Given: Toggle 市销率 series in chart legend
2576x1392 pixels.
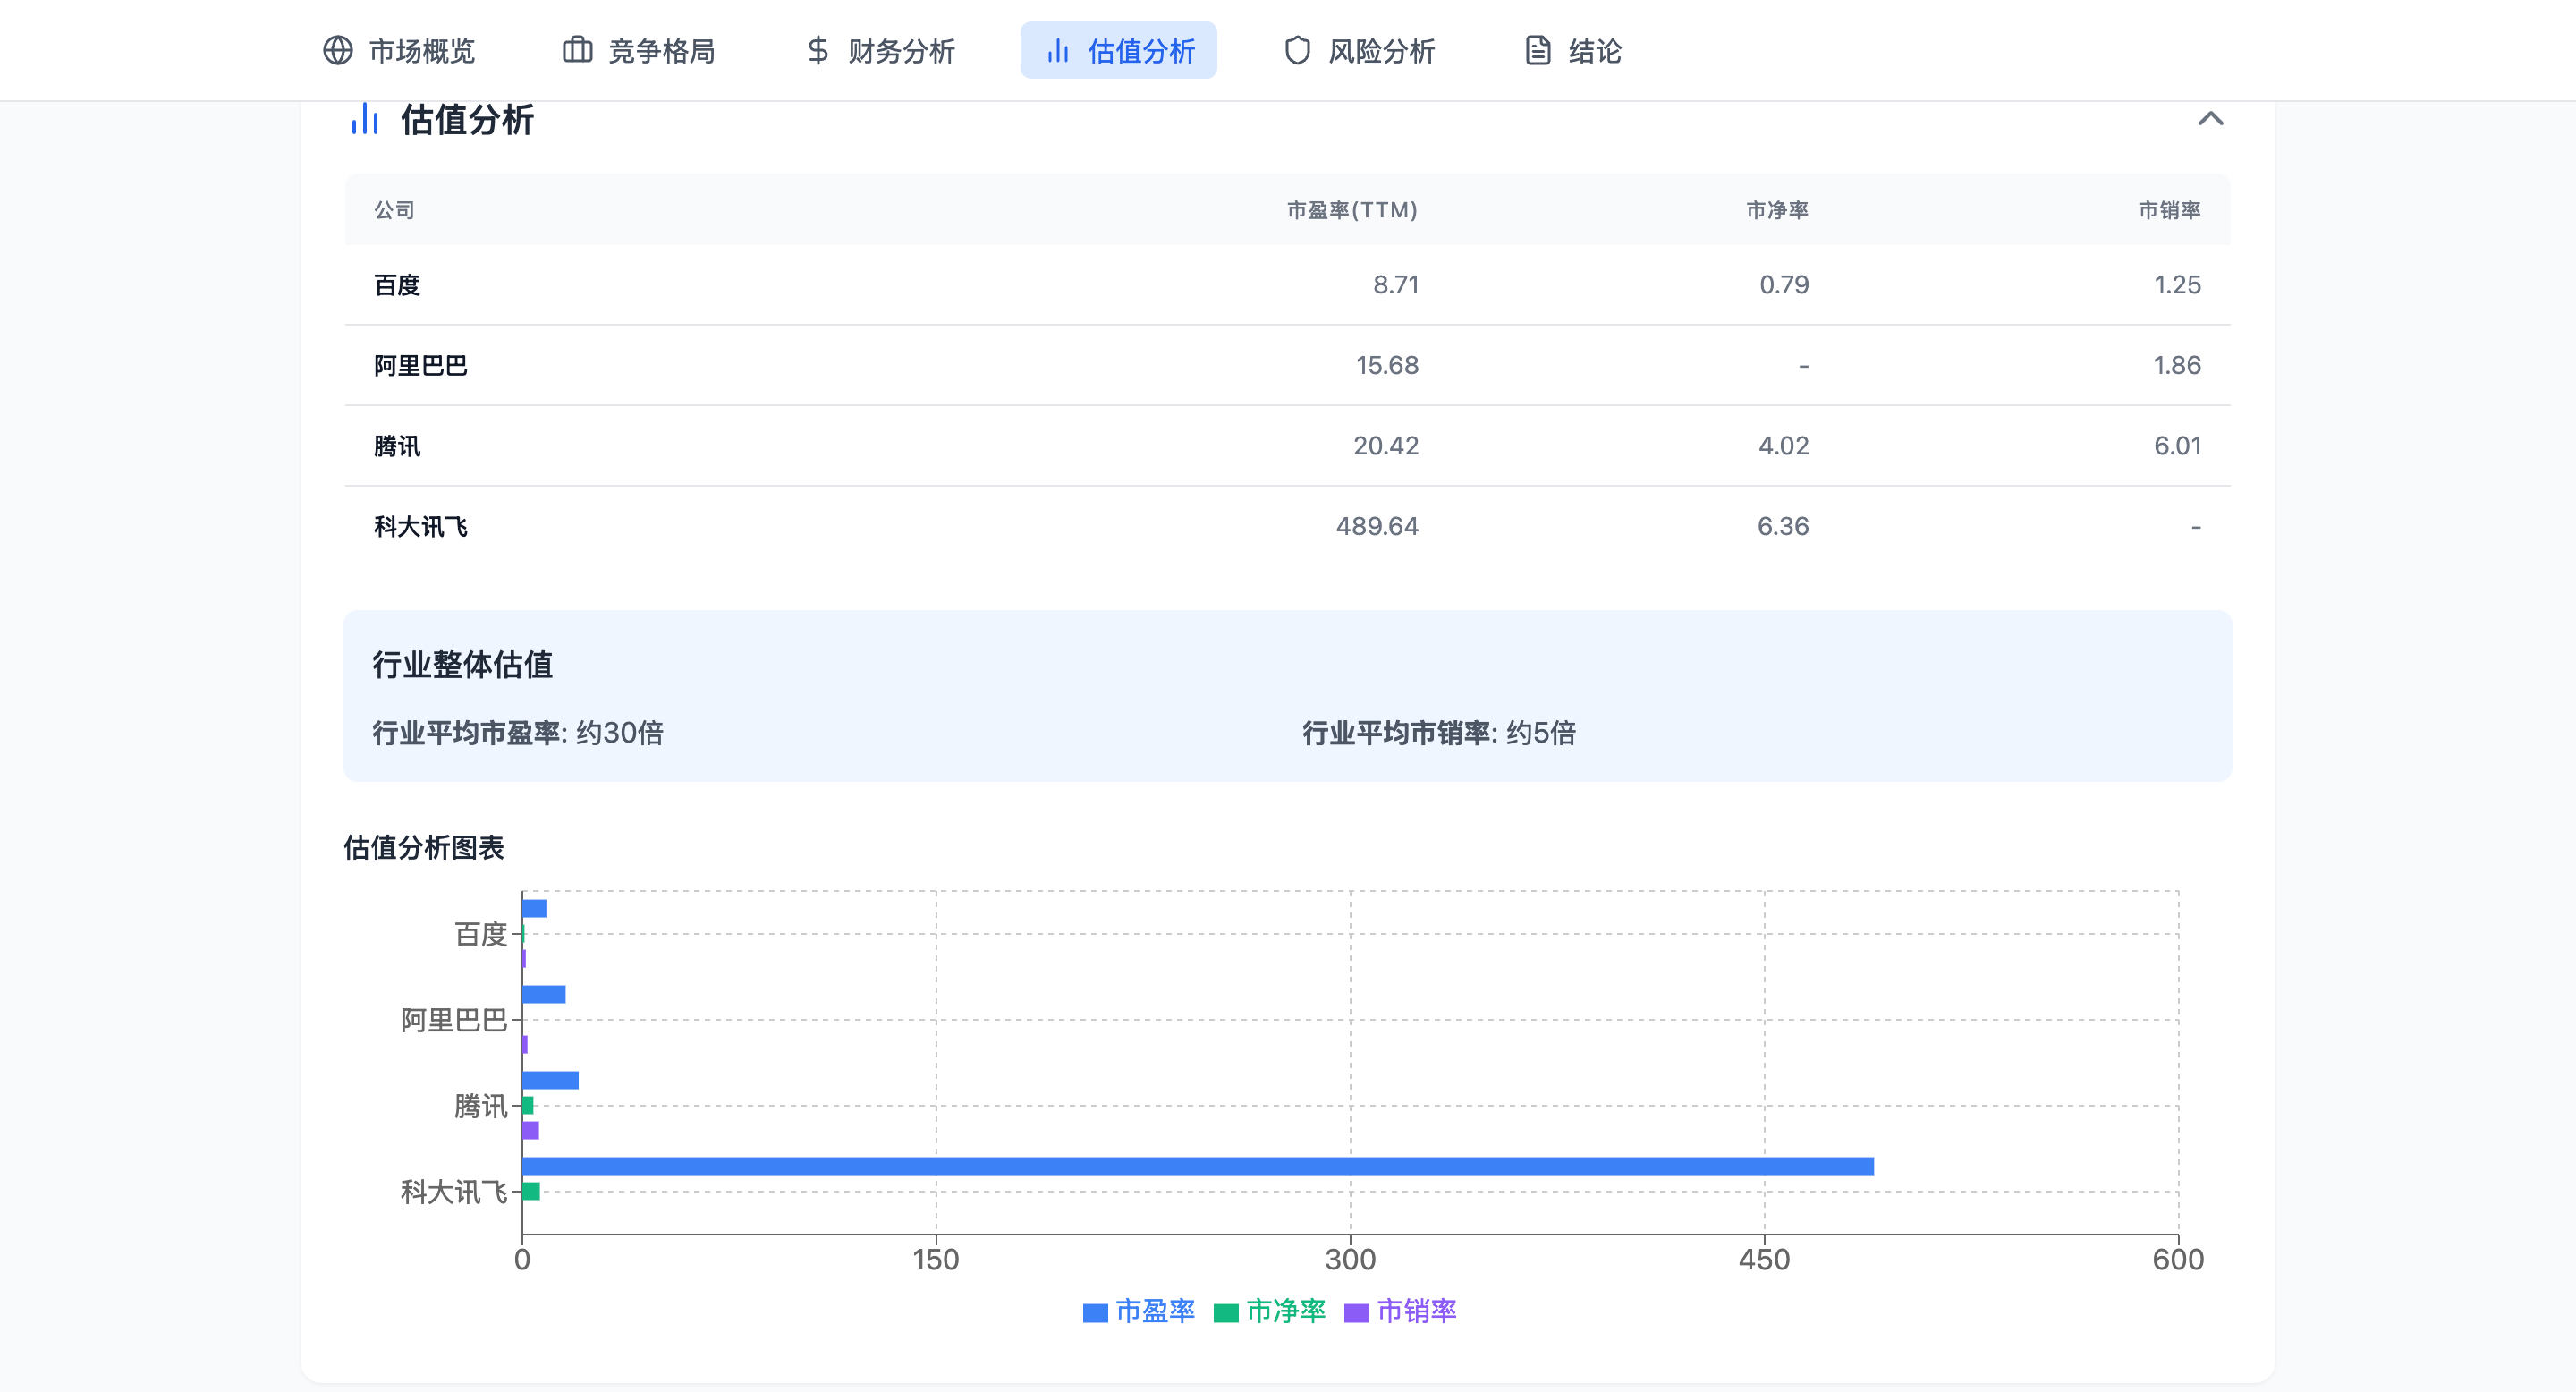Looking at the screenshot, I should click(x=1416, y=1311).
